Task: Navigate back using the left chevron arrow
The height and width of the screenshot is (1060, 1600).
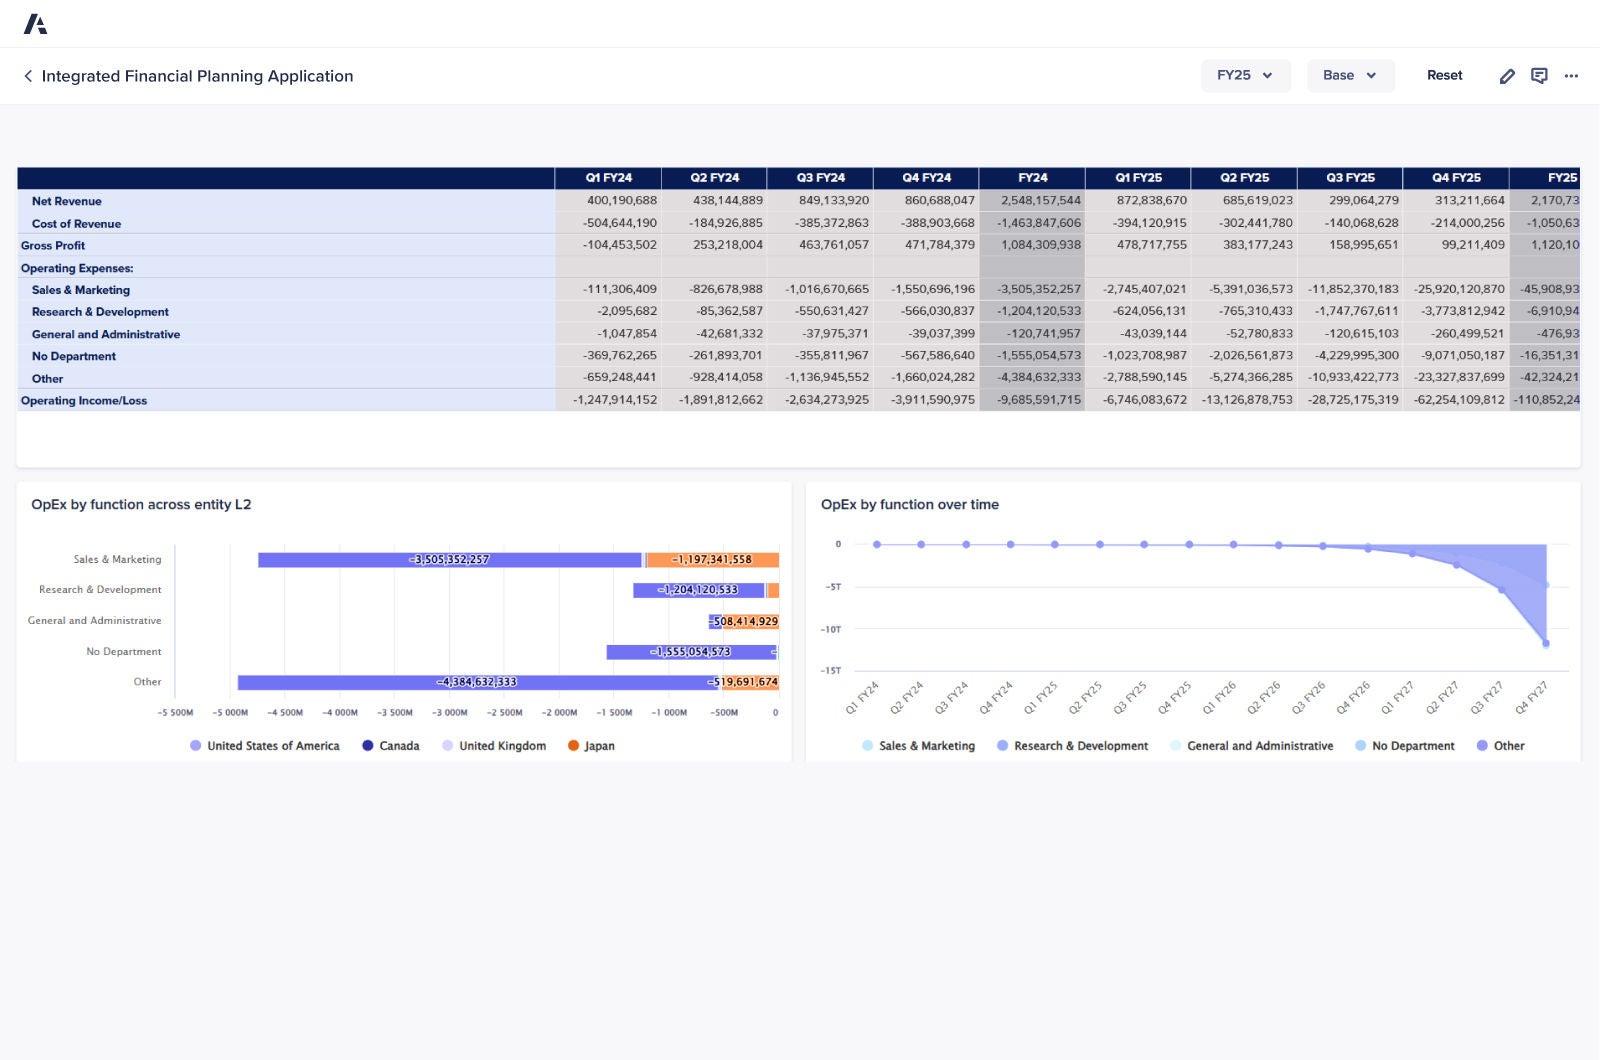Action: pyautogui.click(x=27, y=75)
